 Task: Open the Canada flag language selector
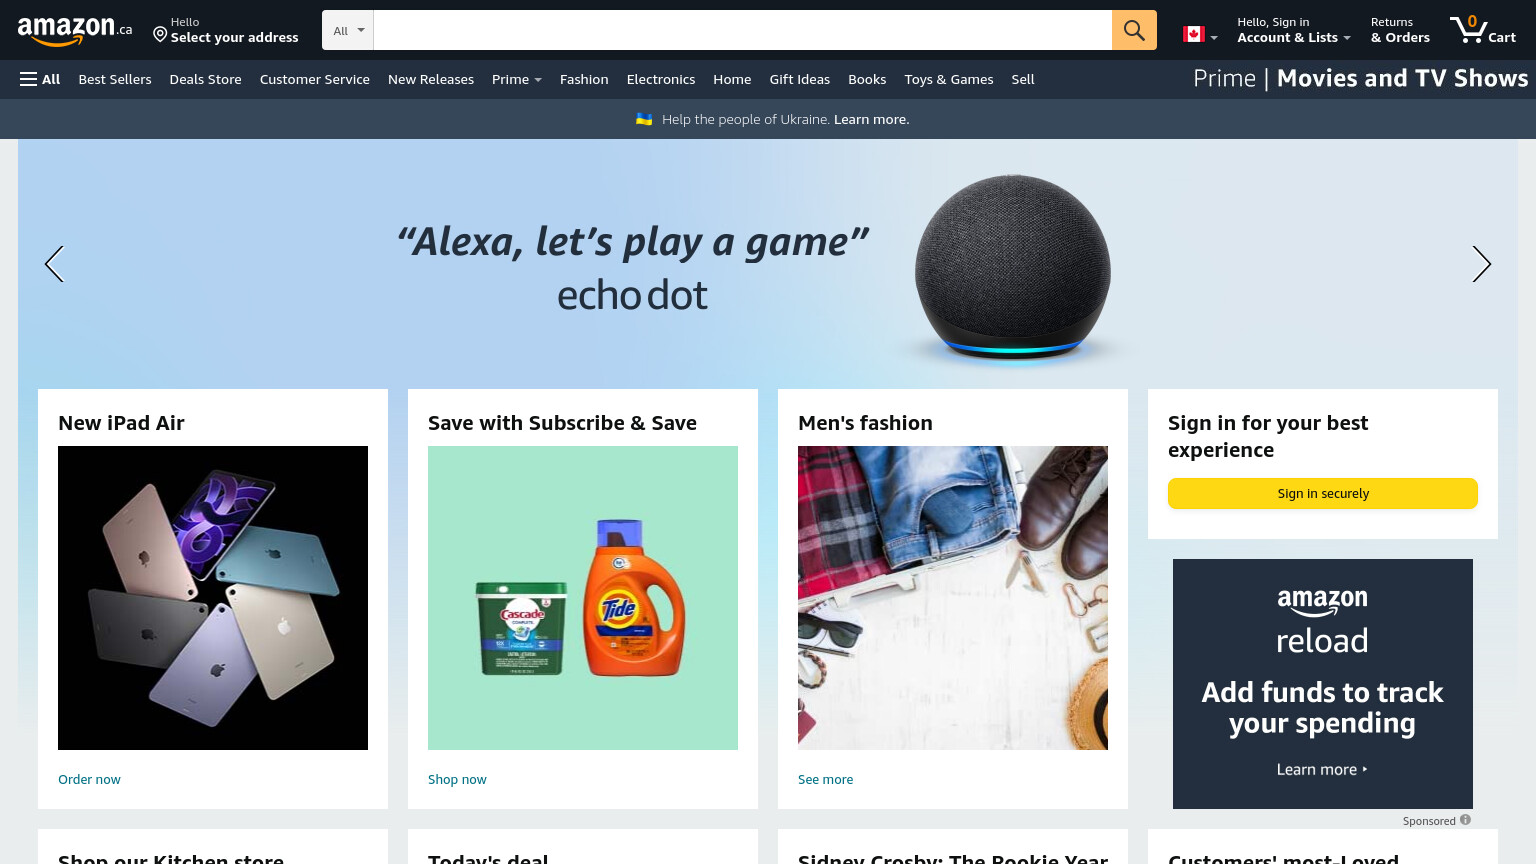[1200, 34]
